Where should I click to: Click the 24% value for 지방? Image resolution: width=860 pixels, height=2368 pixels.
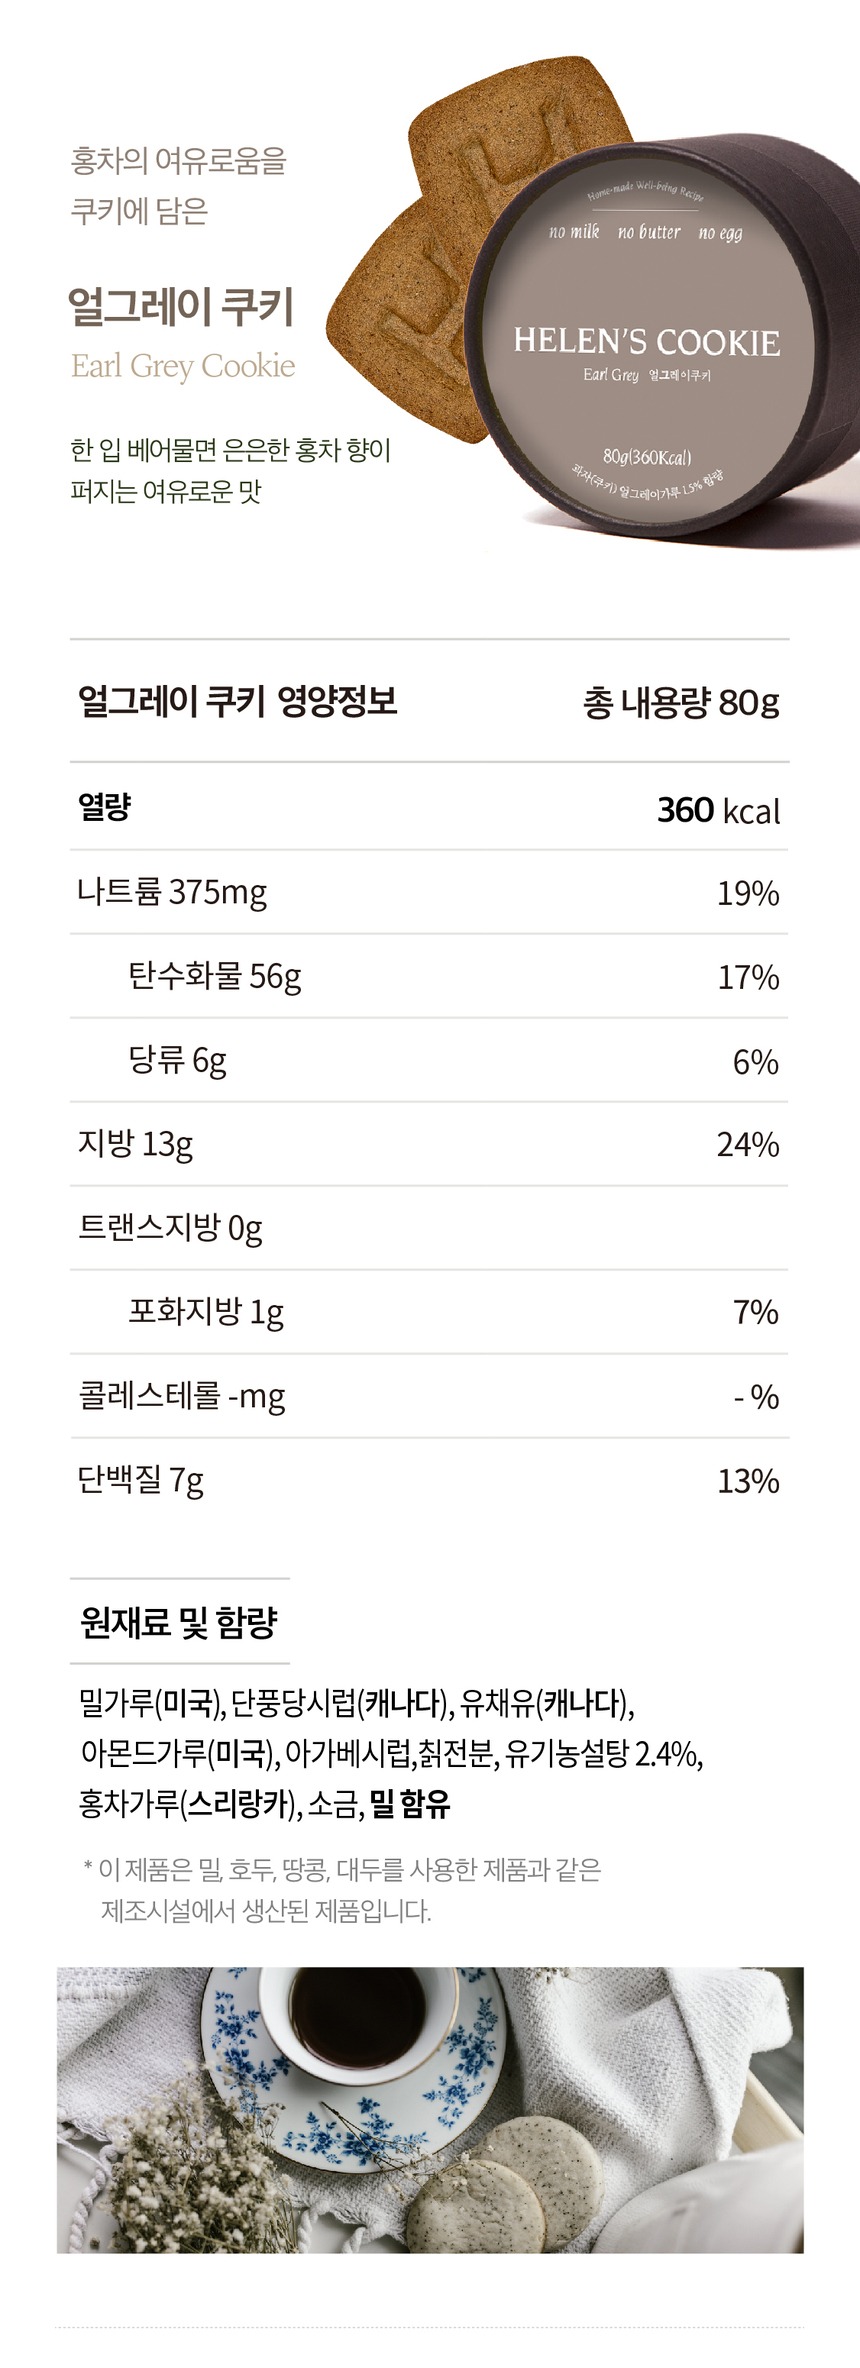pyautogui.click(x=747, y=1144)
